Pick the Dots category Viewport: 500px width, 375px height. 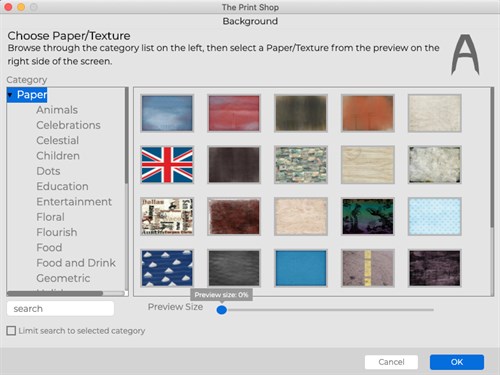point(48,171)
